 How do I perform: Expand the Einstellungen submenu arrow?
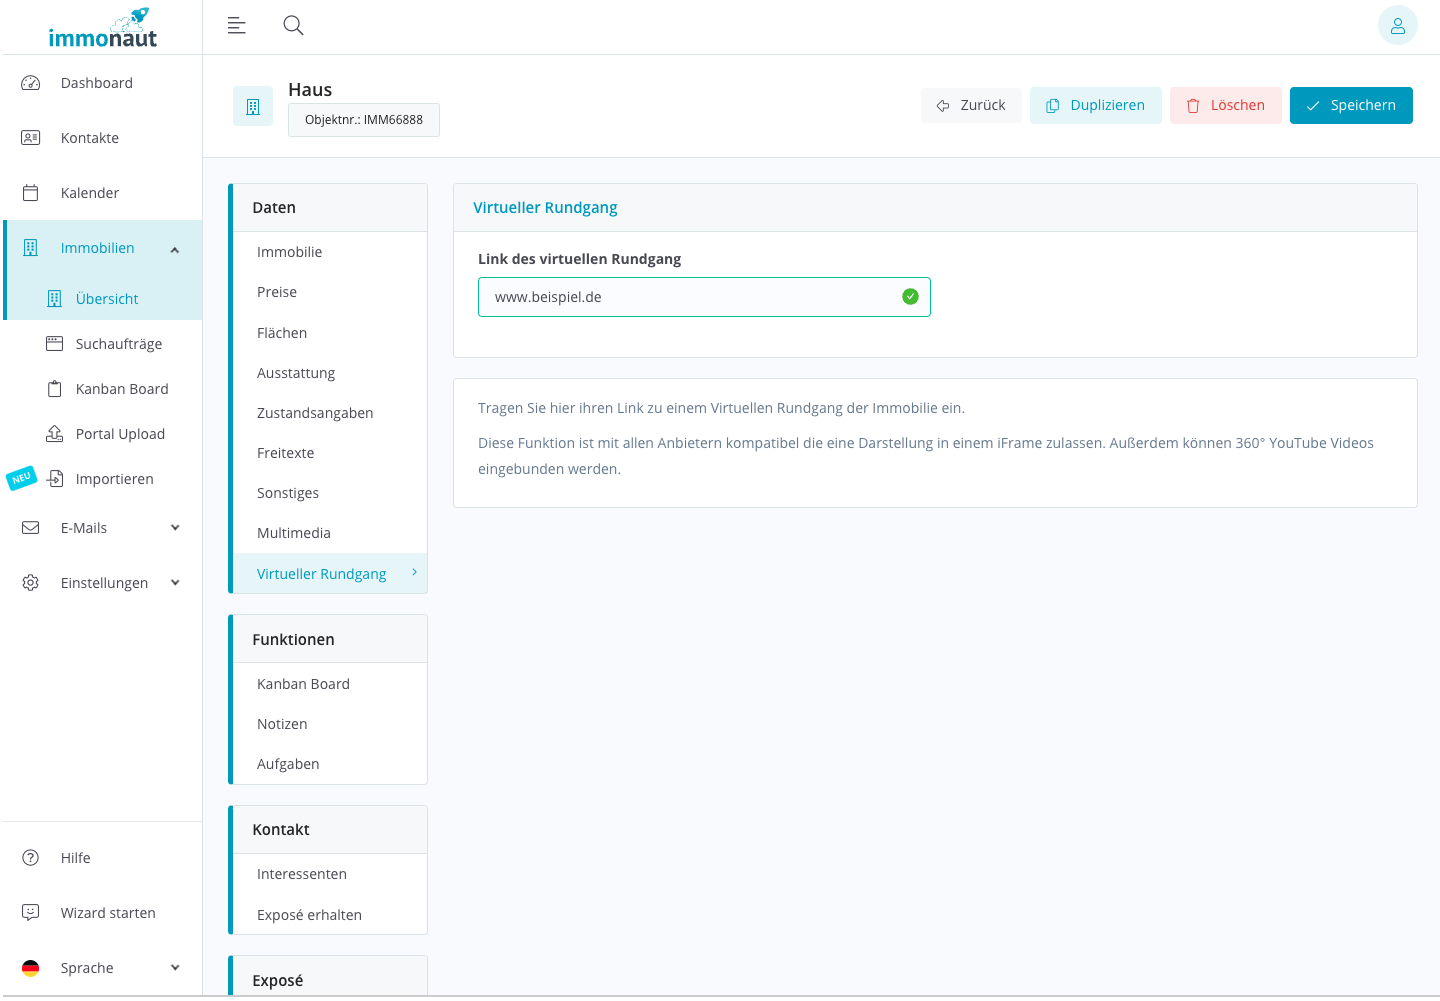click(x=175, y=583)
